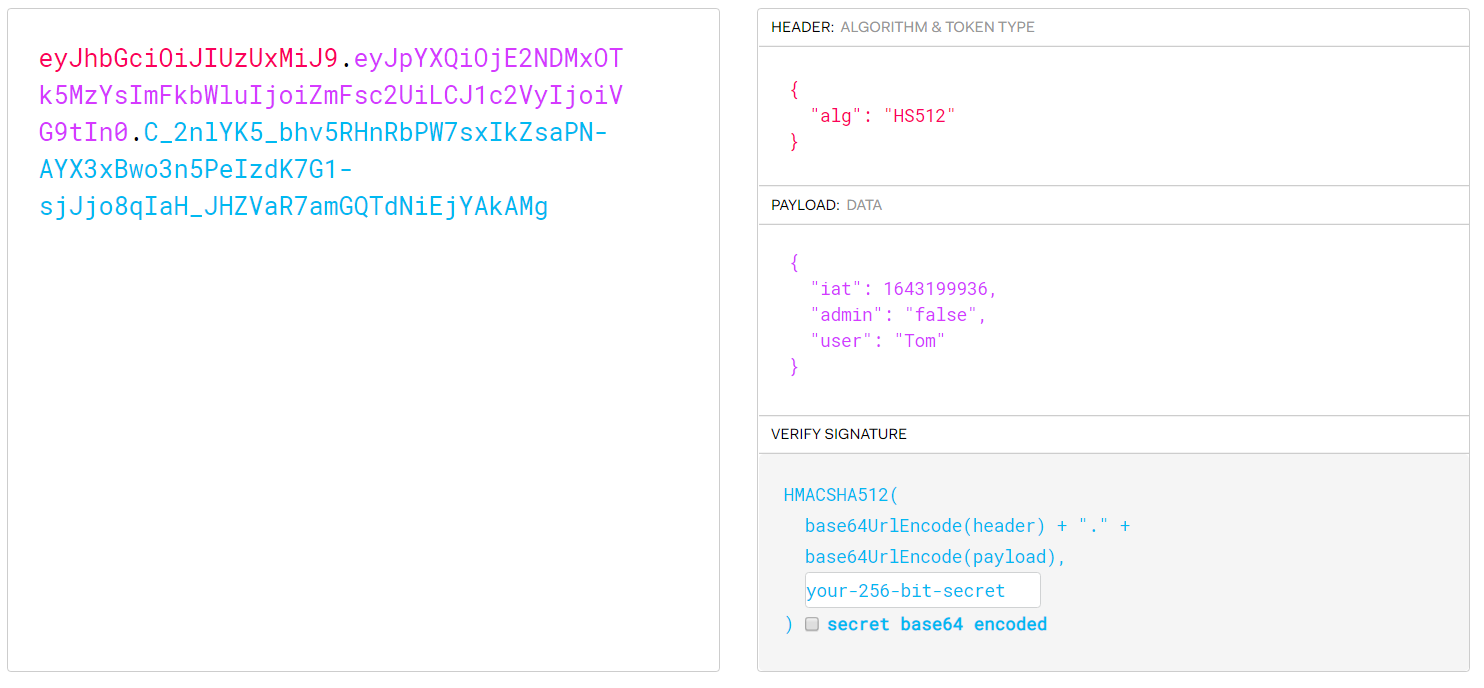Click the "Tom" user value in the payload
Screen dimensions: 1484x688
point(919,341)
